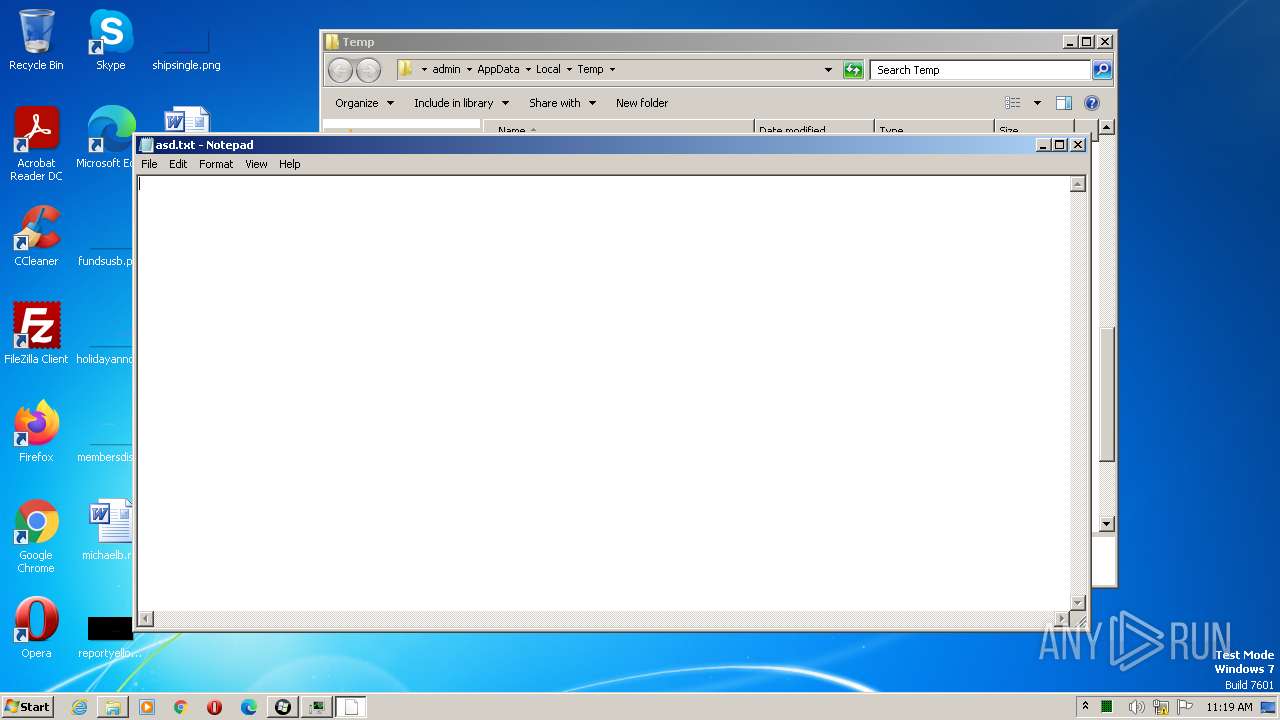The height and width of the screenshot is (720, 1280).
Task: Open the Notepad Help menu
Action: [x=289, y=164]
